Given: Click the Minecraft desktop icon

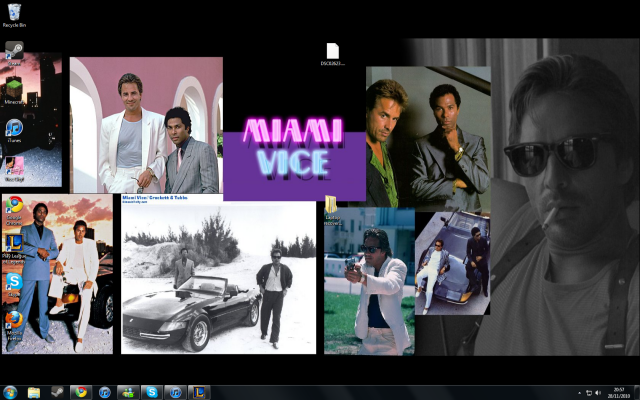Looking at the screenshot, I should 14,89.
